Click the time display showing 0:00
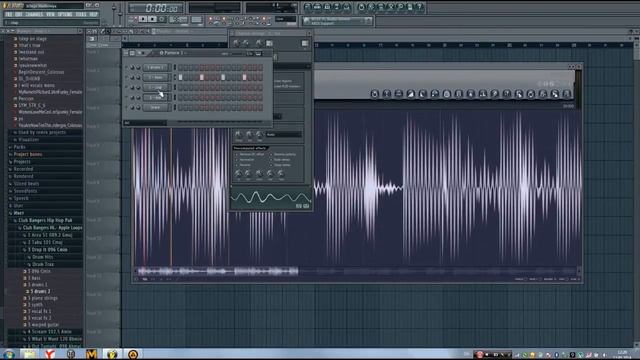This screenshot has width=640, height=360. (x=156, y=8)
